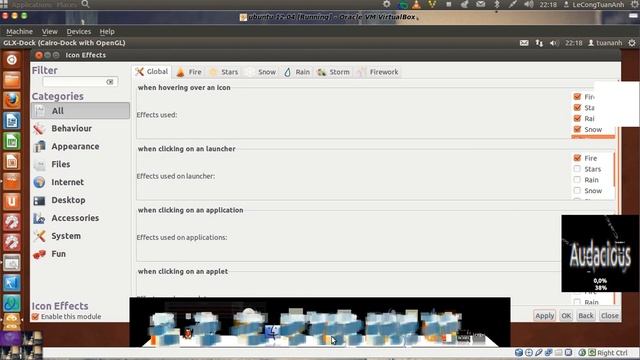Switch to the Firework tab

(378, 72)
